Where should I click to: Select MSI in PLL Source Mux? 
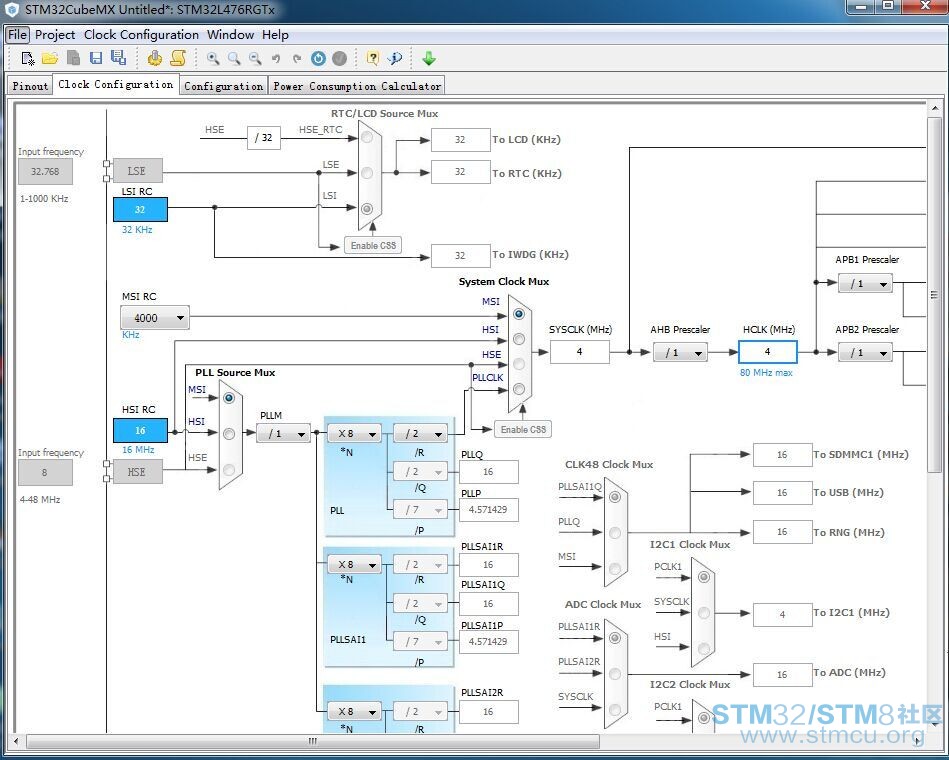(229, 398)
